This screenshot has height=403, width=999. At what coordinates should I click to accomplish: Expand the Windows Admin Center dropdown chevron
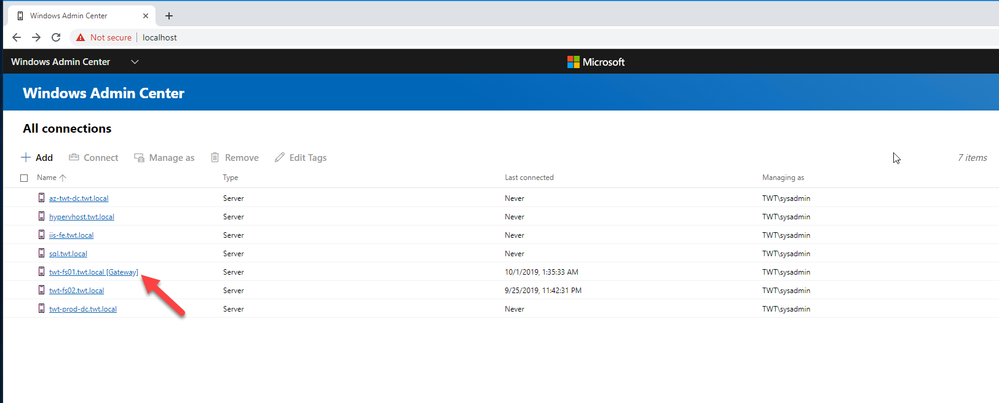(x=134, y=62)
